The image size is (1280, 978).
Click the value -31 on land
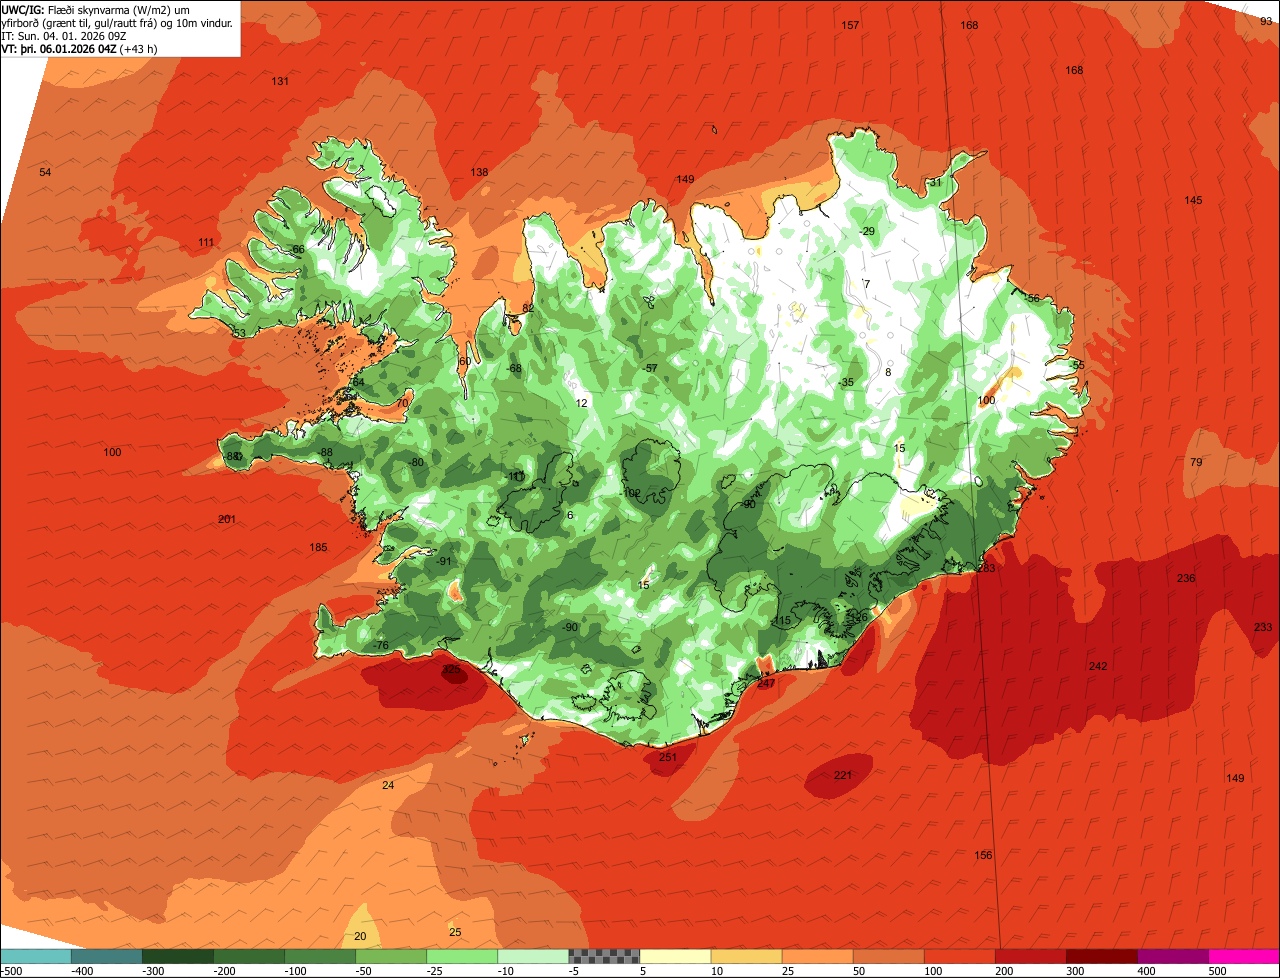click(x=935, y=183)
